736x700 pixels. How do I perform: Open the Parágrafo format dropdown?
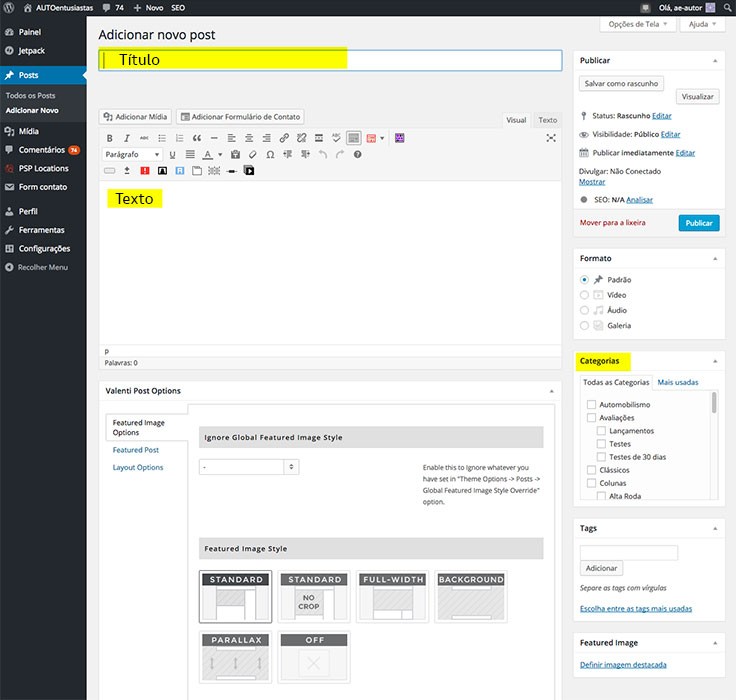(132, 155)
